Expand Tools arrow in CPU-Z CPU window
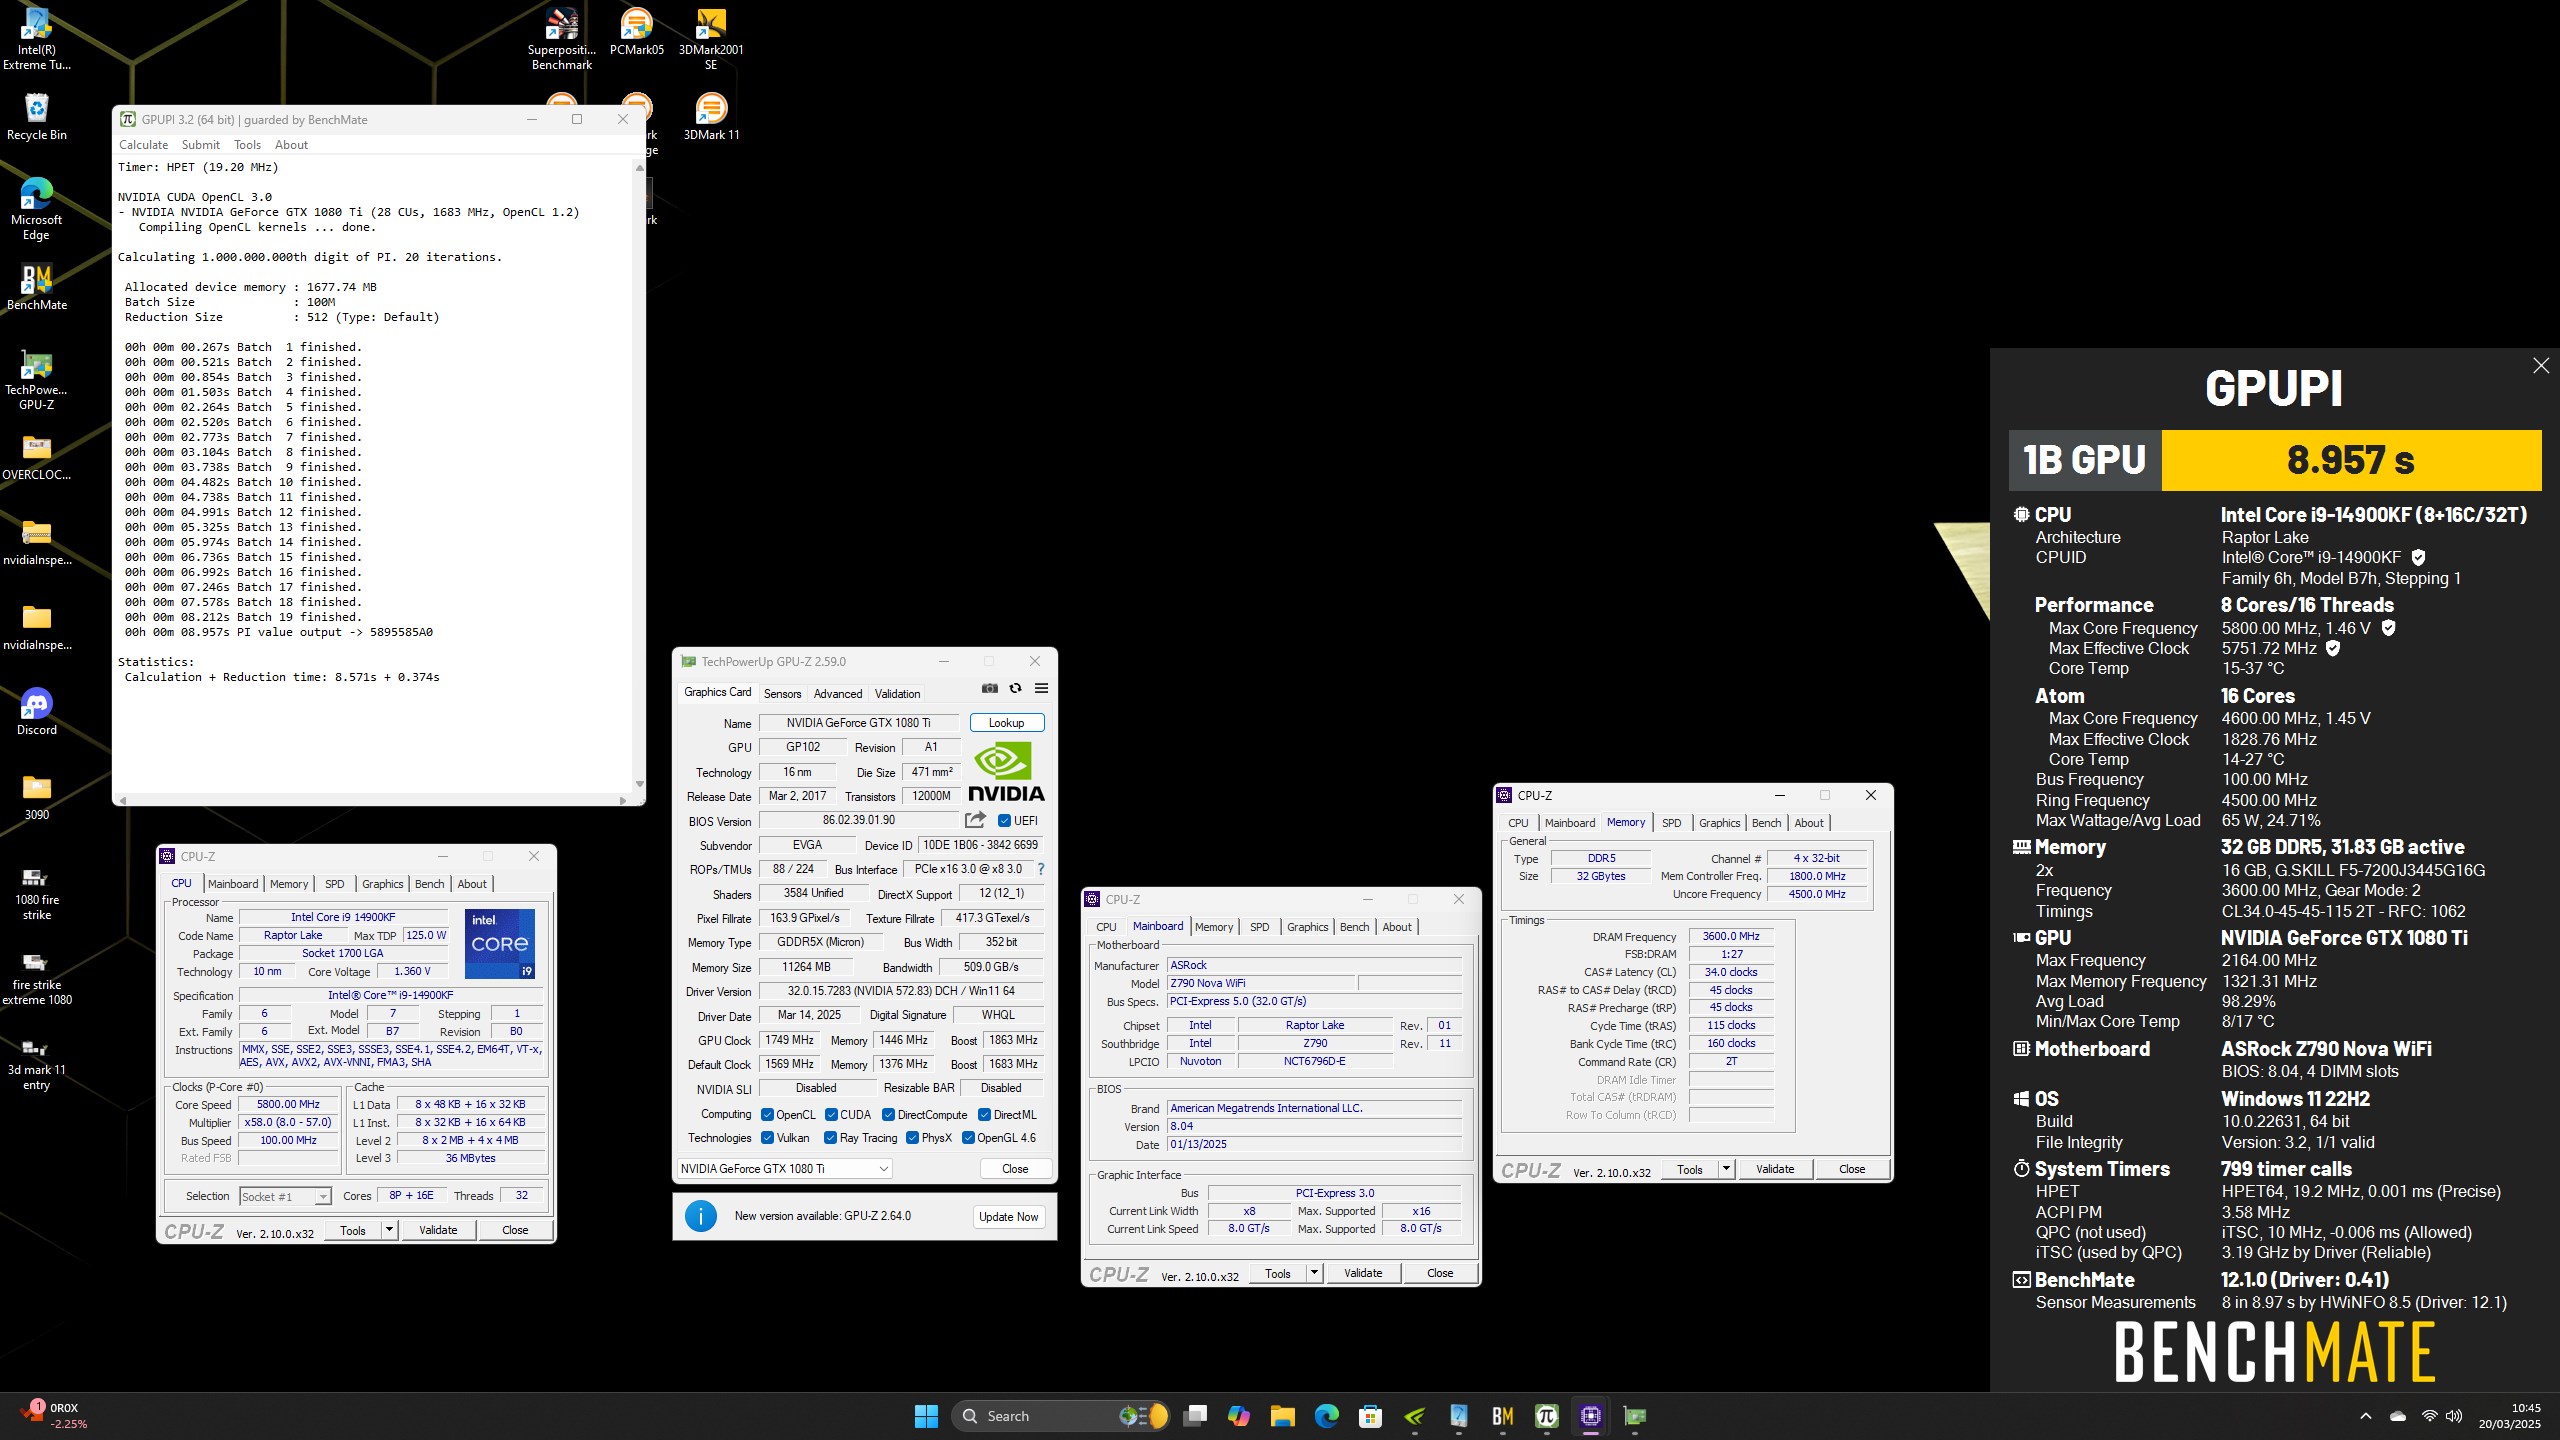 (x=389, y=1230)
